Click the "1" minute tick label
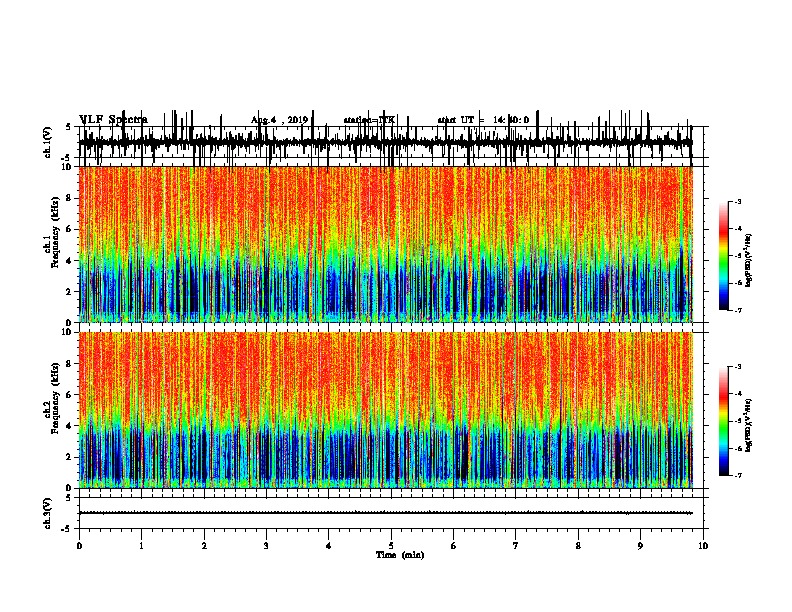This screenshot has width=792, height=612. click(x=141, y=546)
